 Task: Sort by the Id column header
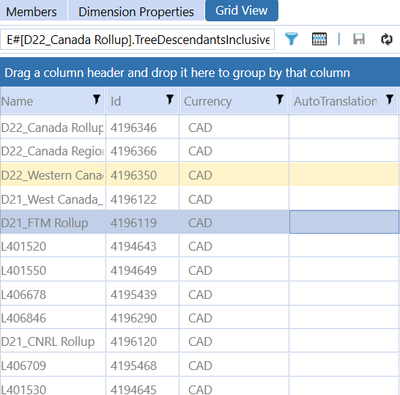point(116,101)
